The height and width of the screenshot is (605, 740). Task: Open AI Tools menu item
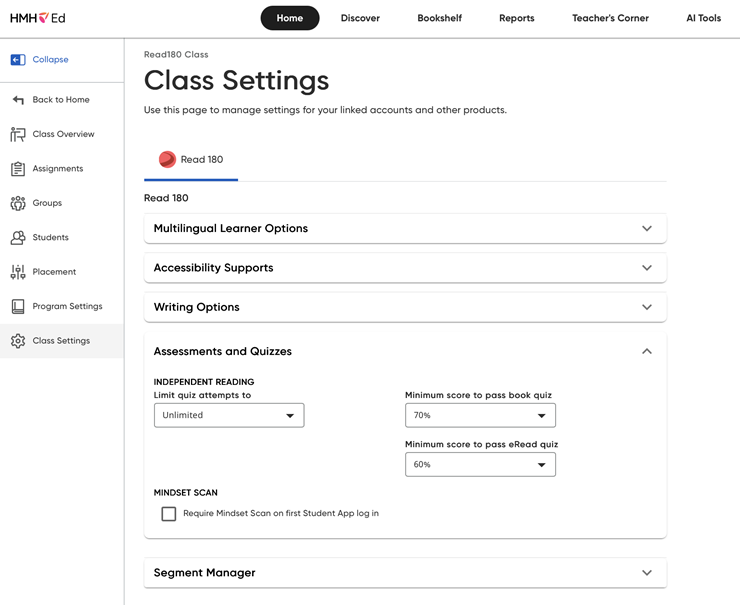click(x=703, y=18)
